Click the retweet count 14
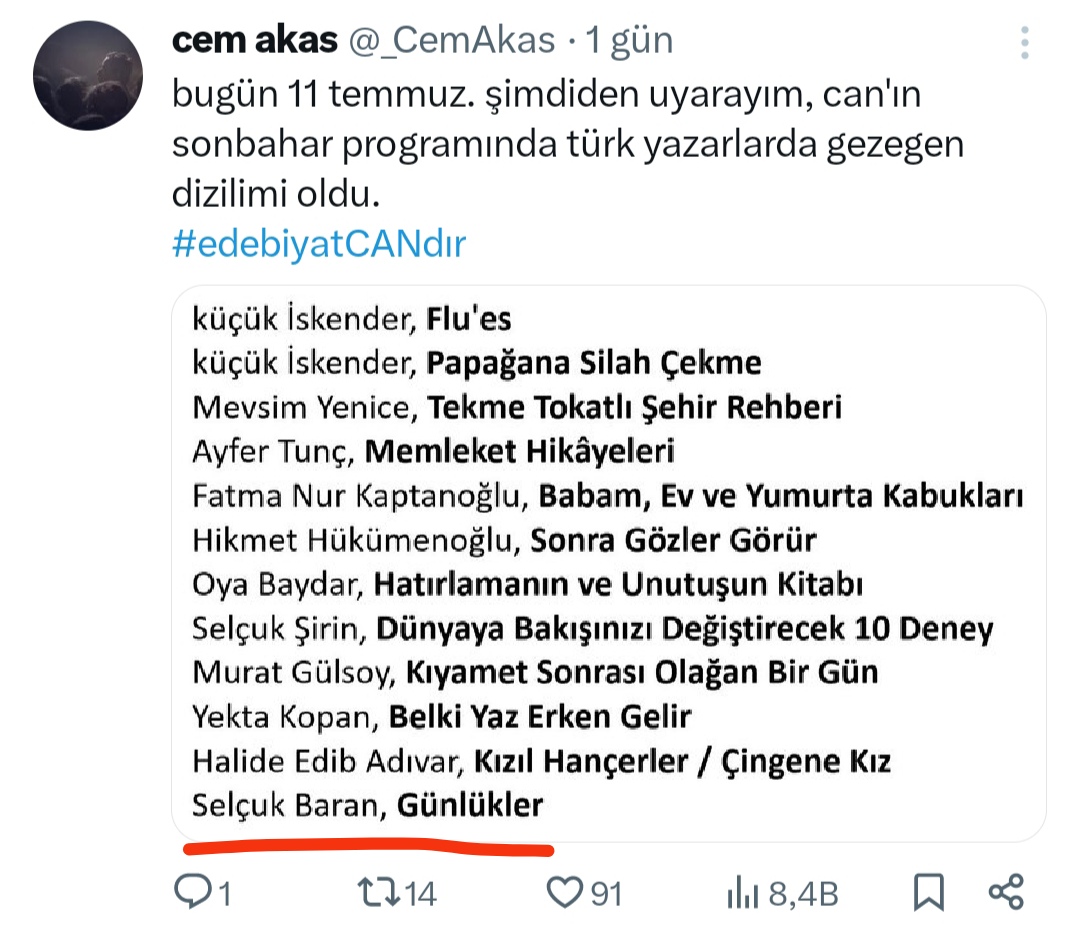 pos(420,894)
